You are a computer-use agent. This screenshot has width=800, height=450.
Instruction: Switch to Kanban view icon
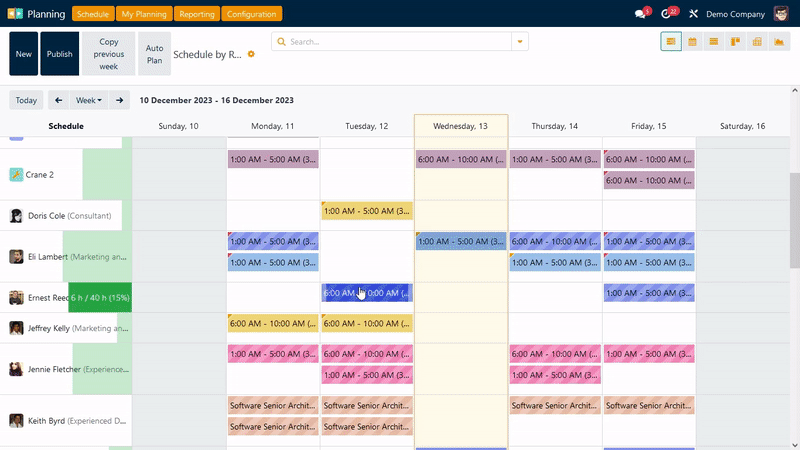735,41
